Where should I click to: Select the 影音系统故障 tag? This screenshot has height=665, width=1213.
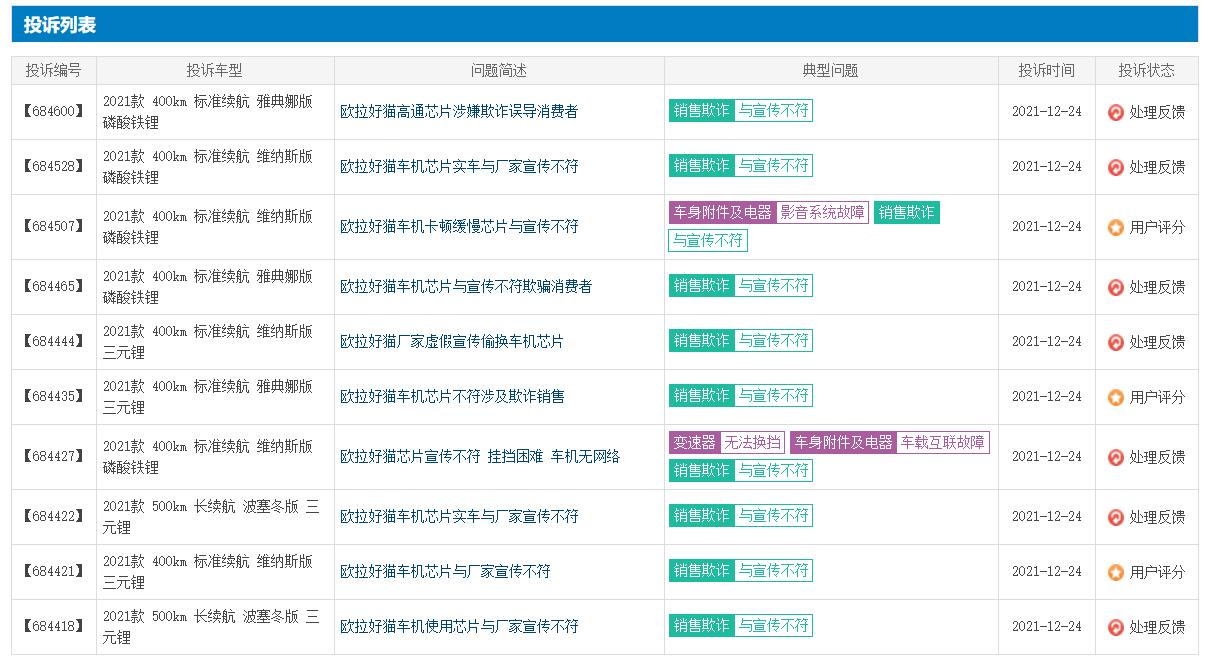tap(822, 213)
